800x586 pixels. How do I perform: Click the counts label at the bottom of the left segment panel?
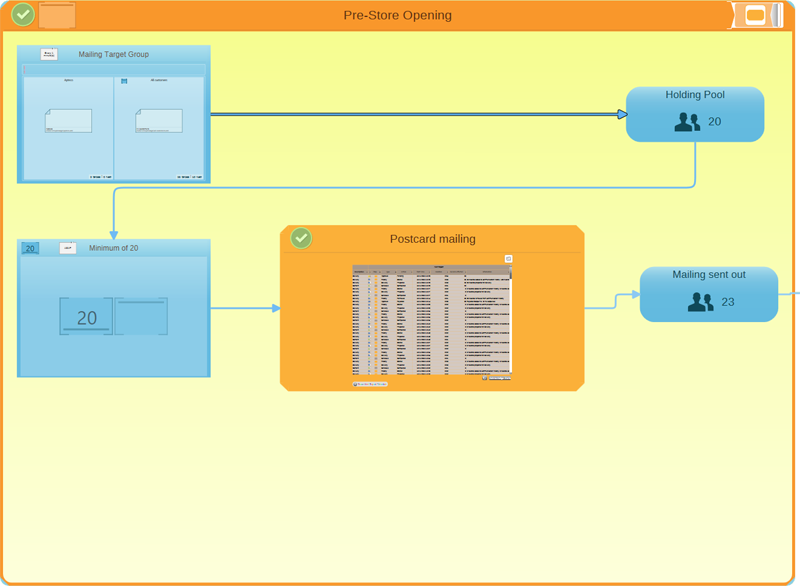[101, 177]
